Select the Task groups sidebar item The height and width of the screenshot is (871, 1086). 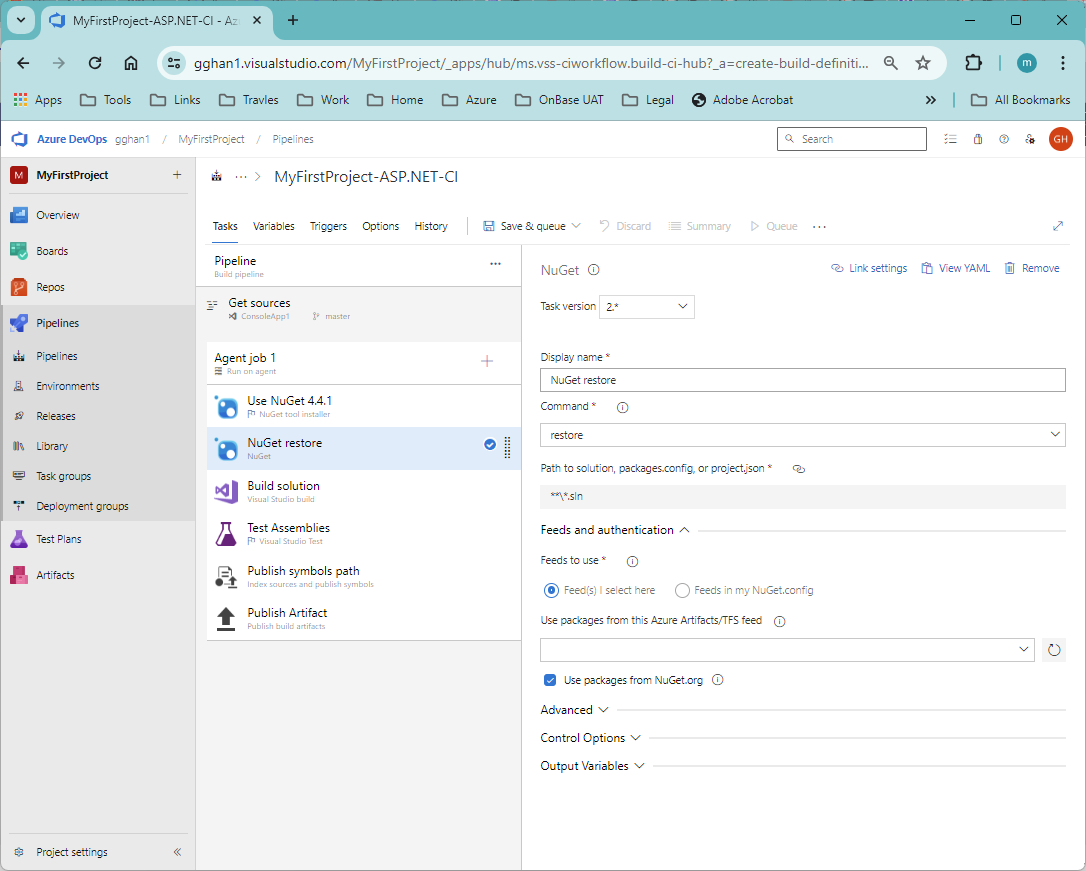click(x=62, y=475)
